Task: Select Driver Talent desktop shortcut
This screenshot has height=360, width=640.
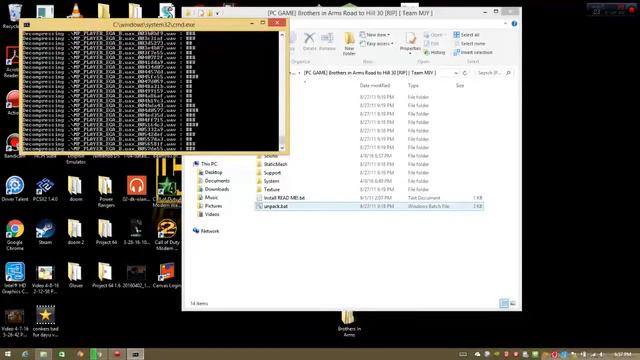Action: click(x=15, y=189)
